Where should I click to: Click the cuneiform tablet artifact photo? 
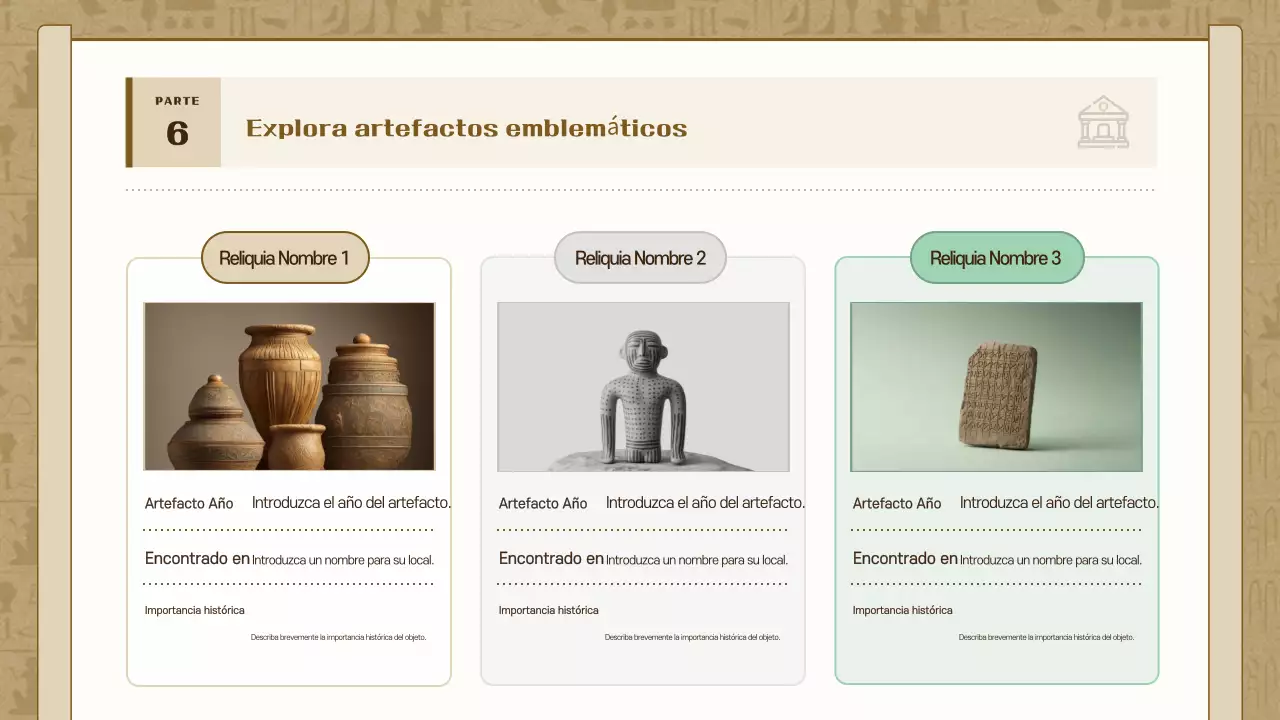tap(996, 386)
